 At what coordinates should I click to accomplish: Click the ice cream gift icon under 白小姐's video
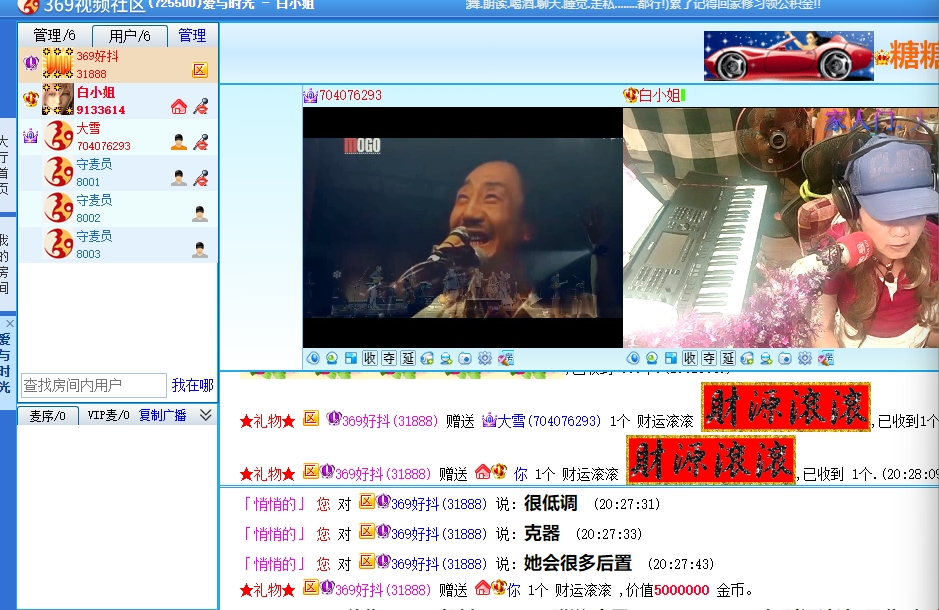(826, 359)
